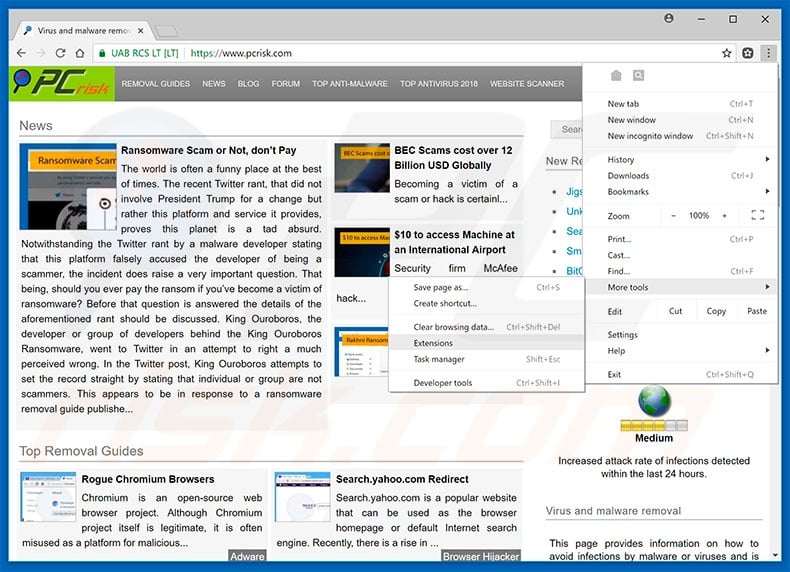Open Settings from the Chrome menu
The height and width of the screenshot is (572, 790).
[x=680, y=335]
